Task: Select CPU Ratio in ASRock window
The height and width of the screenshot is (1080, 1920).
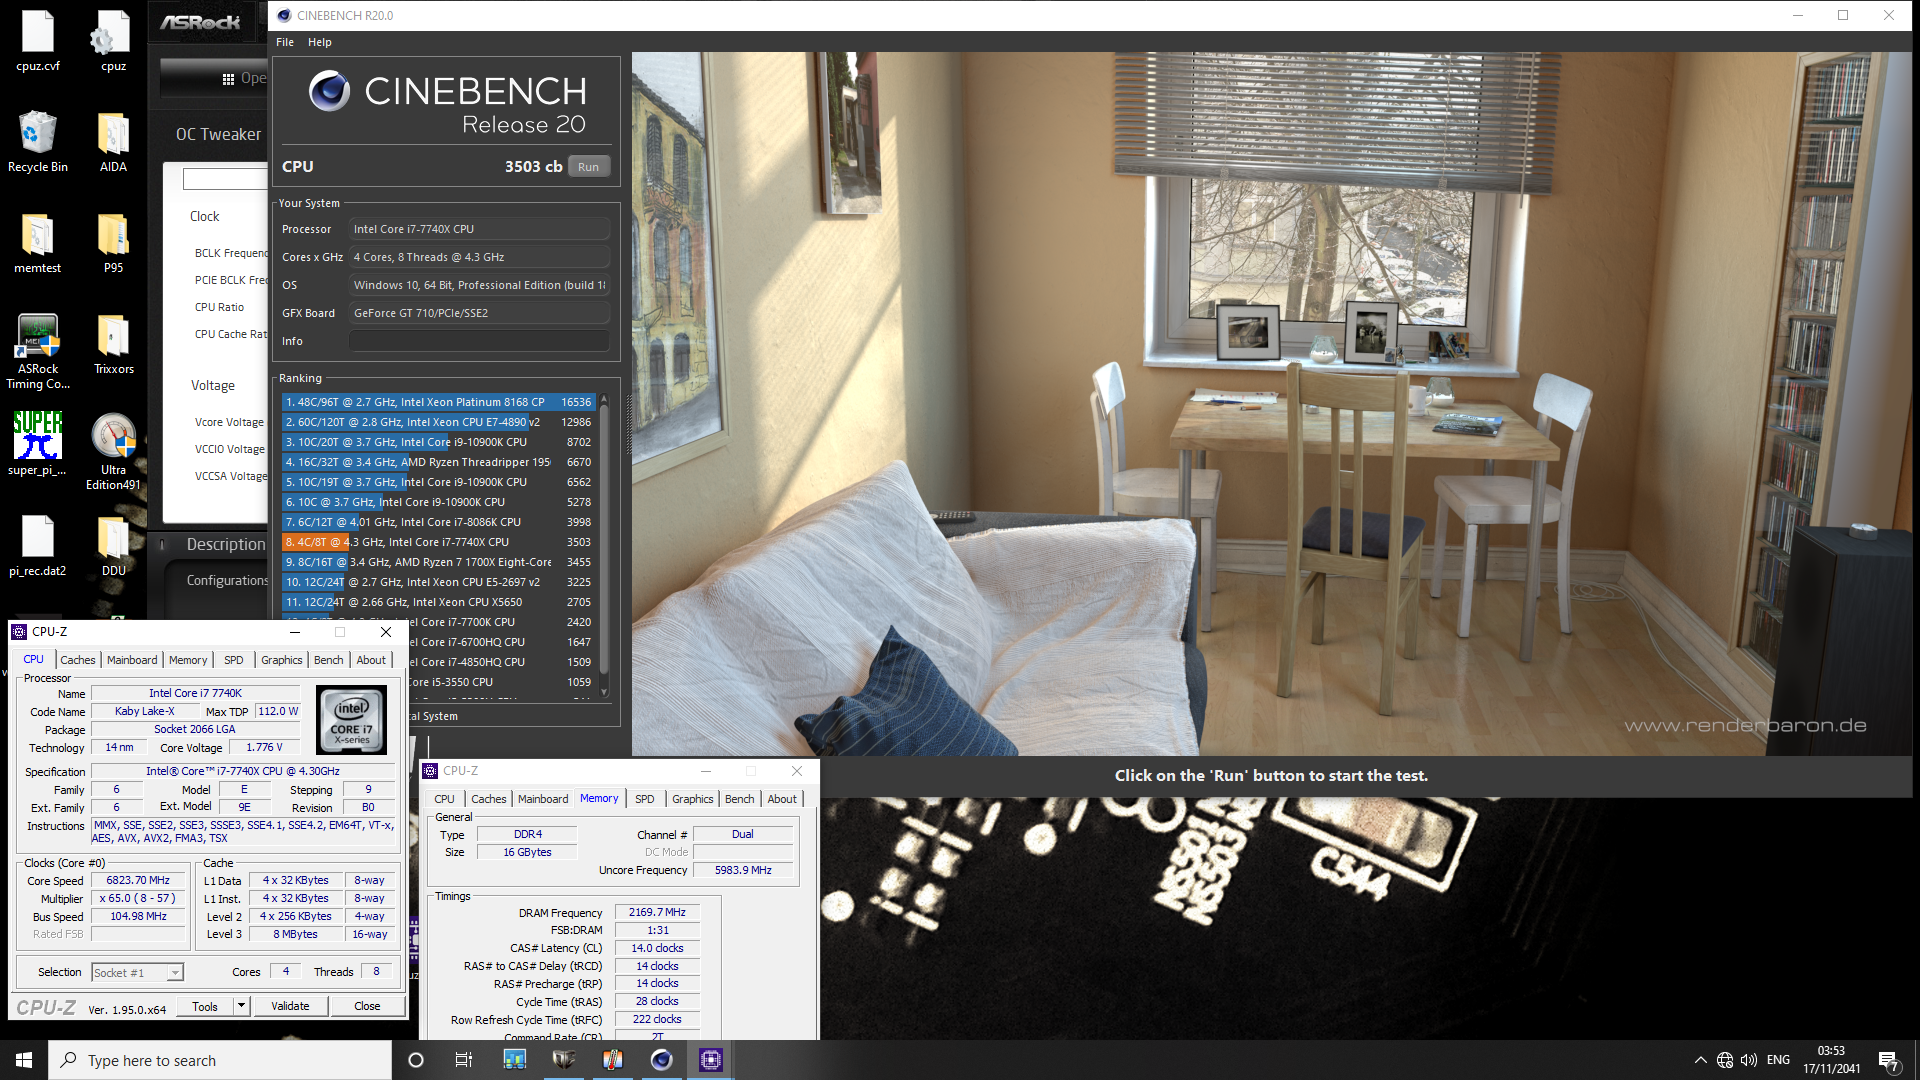Action: pyautogui.click(x=219, y=308)
